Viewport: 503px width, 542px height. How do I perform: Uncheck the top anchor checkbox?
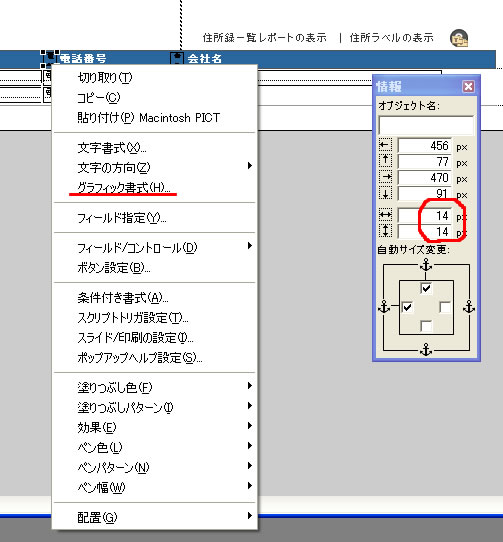(x=426, y=288)
